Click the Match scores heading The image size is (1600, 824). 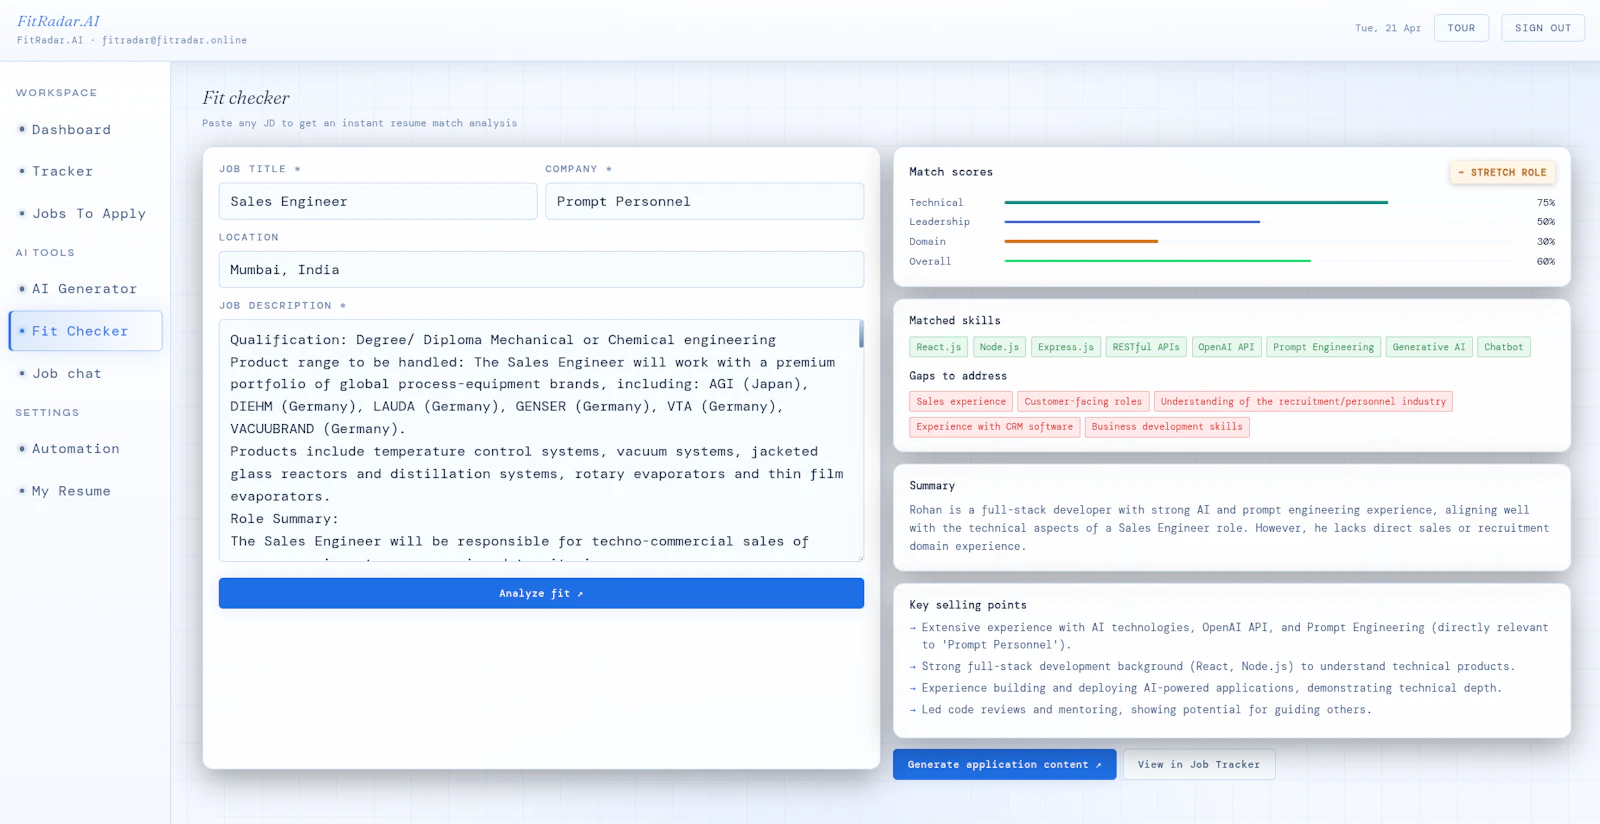951,172
